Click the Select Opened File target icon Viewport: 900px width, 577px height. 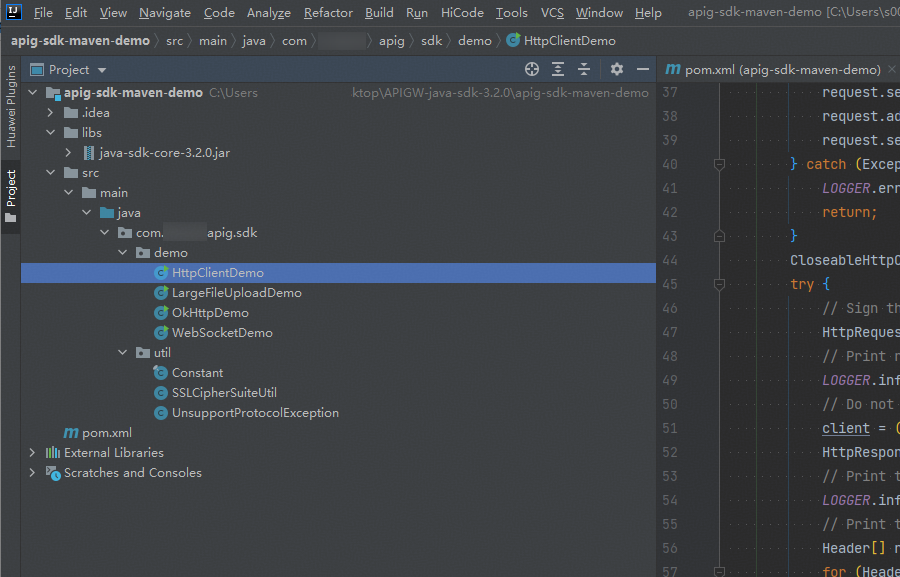(x=532, y=69)
